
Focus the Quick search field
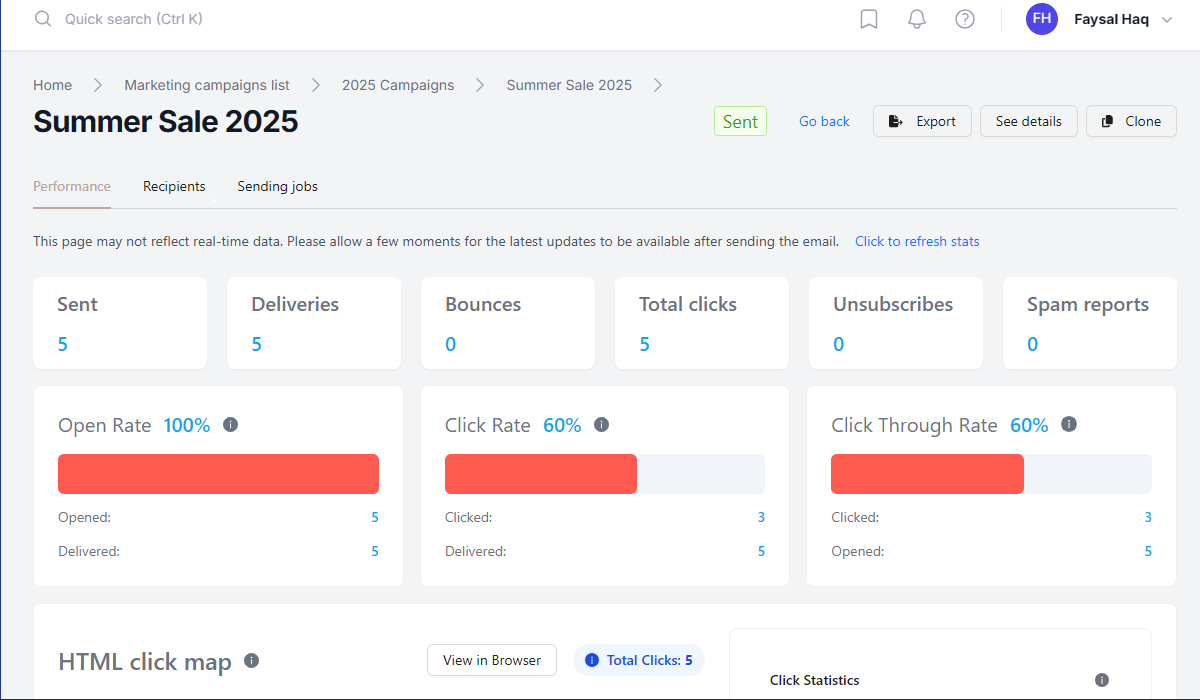(134, 19)
